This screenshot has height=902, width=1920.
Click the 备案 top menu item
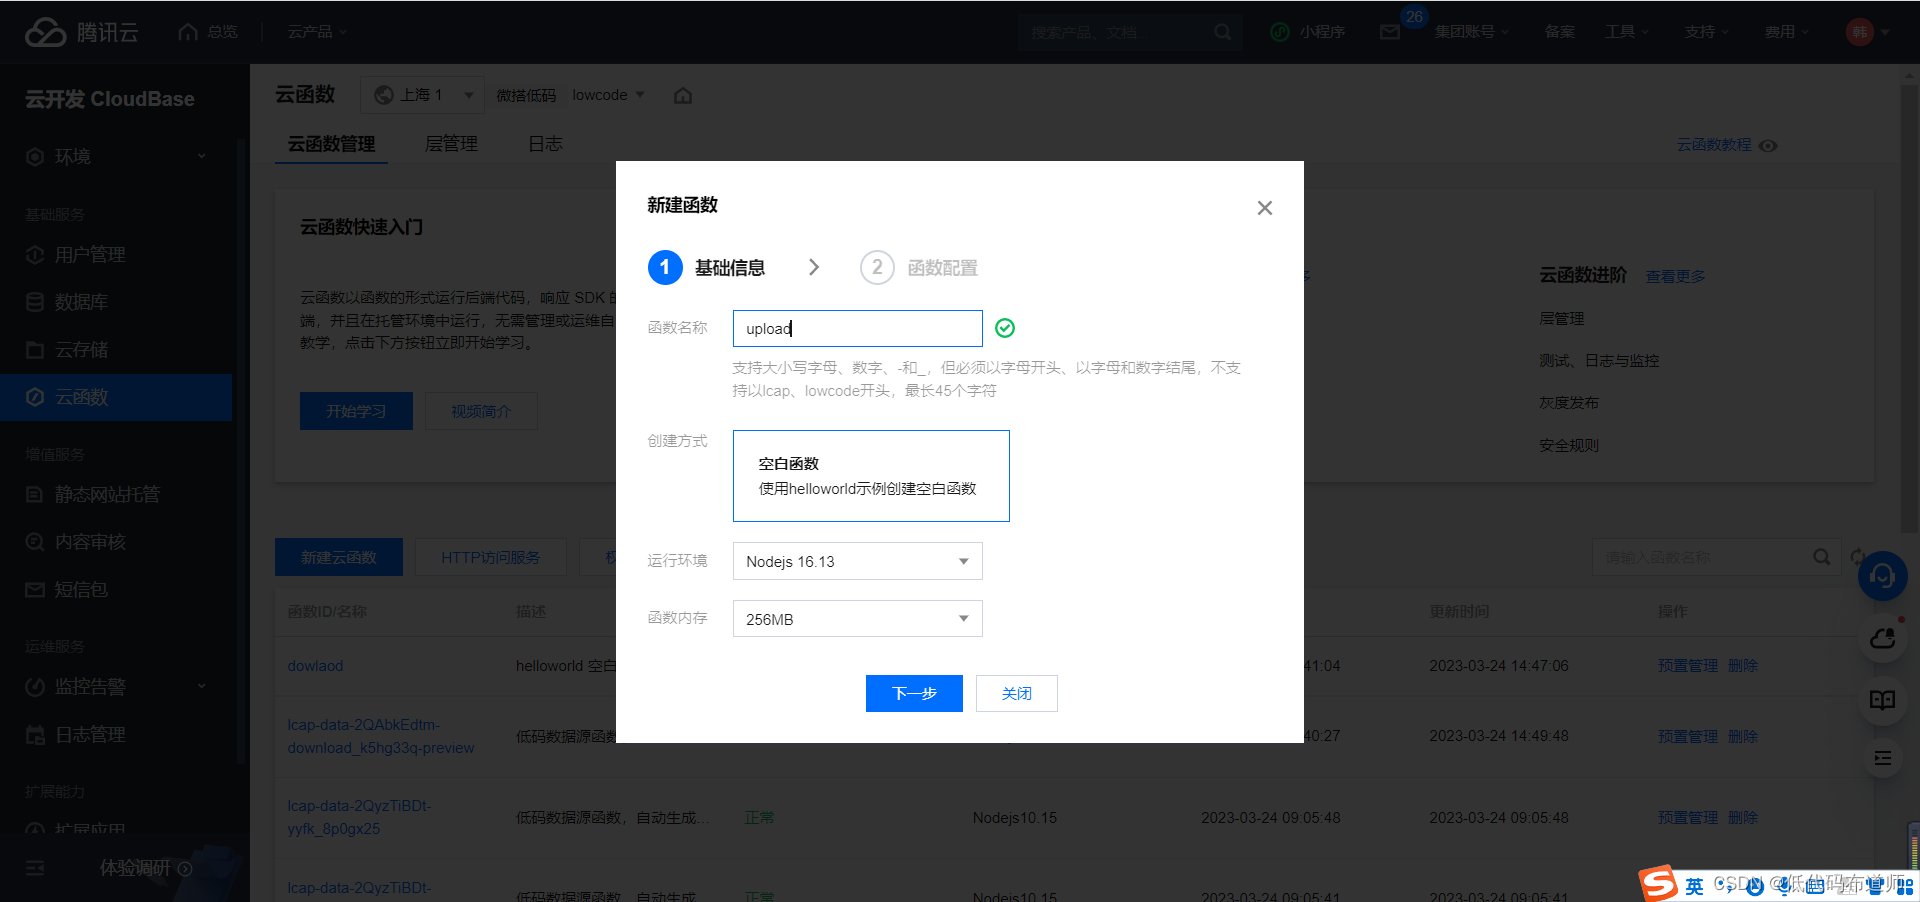[1559, 32]
